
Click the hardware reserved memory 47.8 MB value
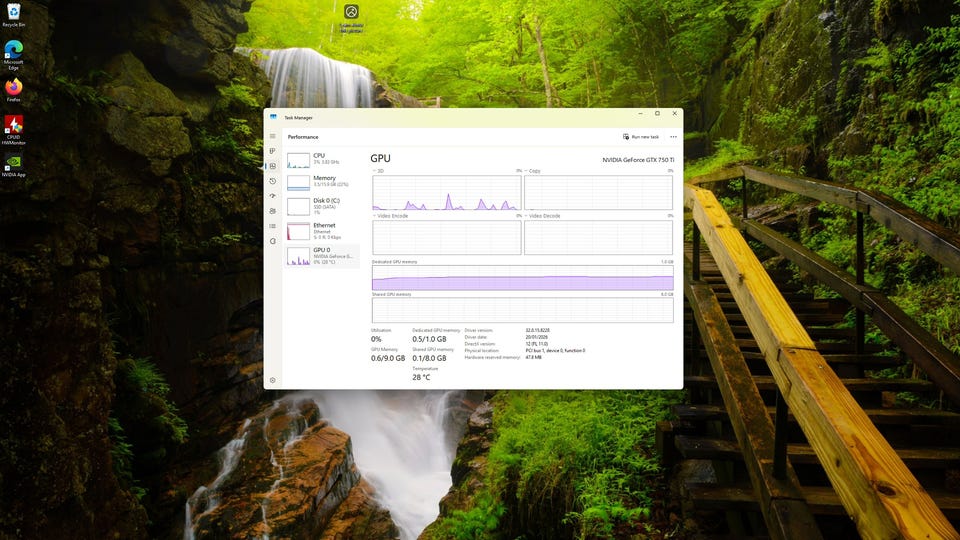point(534,357)
